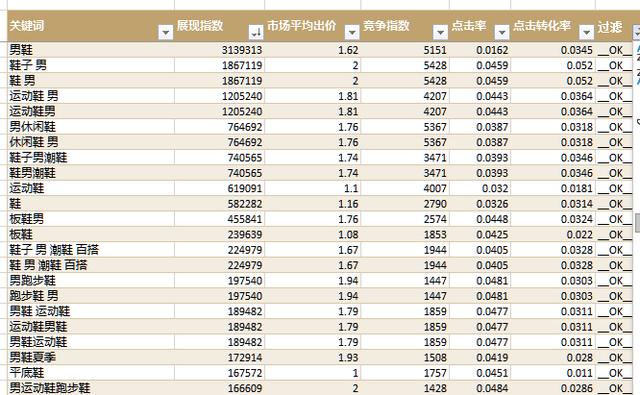640x395 pixels.
Task: Select the 男休闲鞋 keyword cell
Action: point(91,126)
